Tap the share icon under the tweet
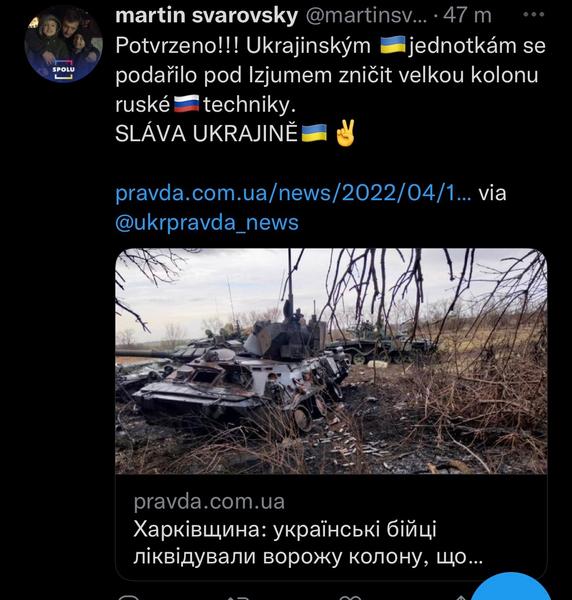The image size is (572, 600). coord(459,597)
